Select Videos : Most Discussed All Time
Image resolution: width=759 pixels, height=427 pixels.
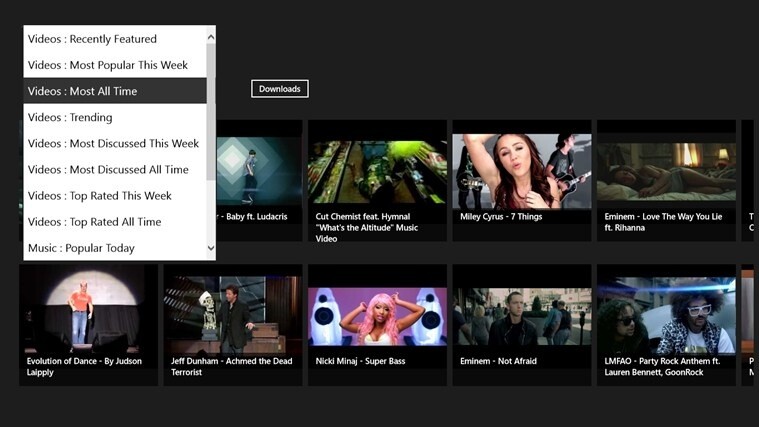[x=108, y=170]
